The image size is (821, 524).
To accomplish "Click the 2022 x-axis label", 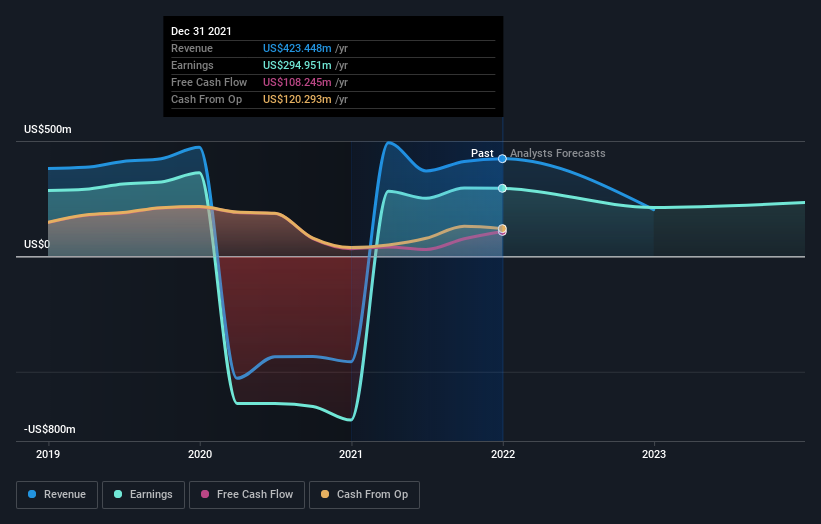I will [x=503, y=454].
